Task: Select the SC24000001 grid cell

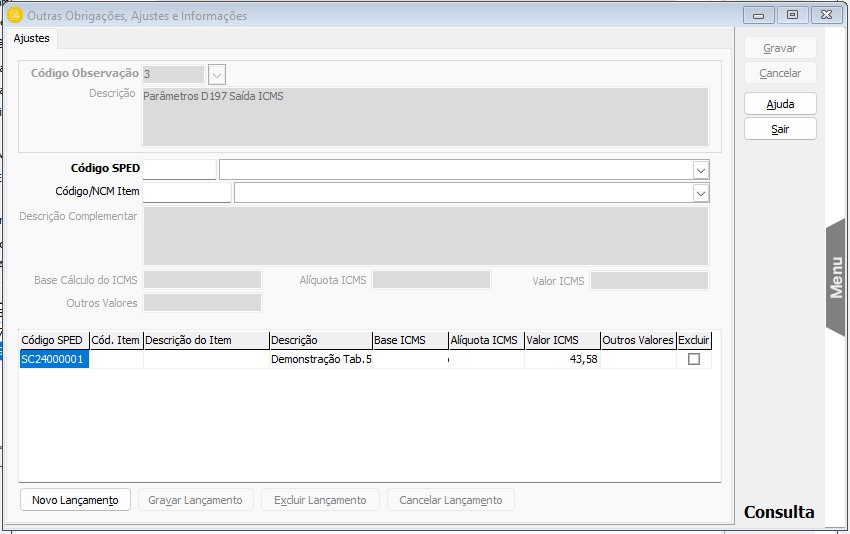Action: [54, 359]
